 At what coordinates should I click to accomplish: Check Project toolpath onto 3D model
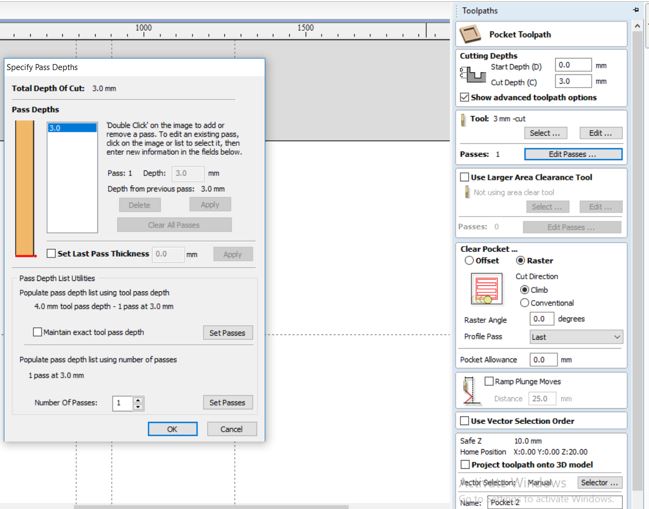pos(465,464)
